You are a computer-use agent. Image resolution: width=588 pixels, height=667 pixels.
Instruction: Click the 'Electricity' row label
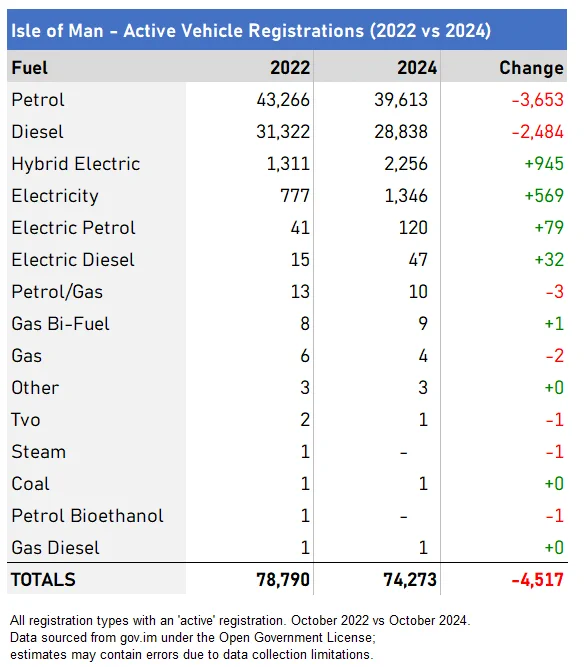tap(55, 196)
